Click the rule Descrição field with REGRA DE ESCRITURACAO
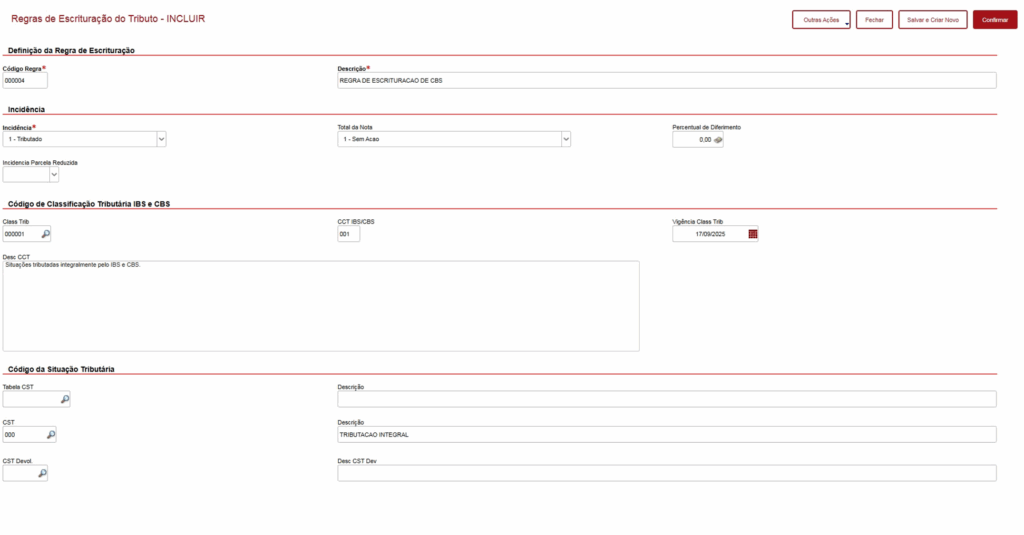 point(667,80)
